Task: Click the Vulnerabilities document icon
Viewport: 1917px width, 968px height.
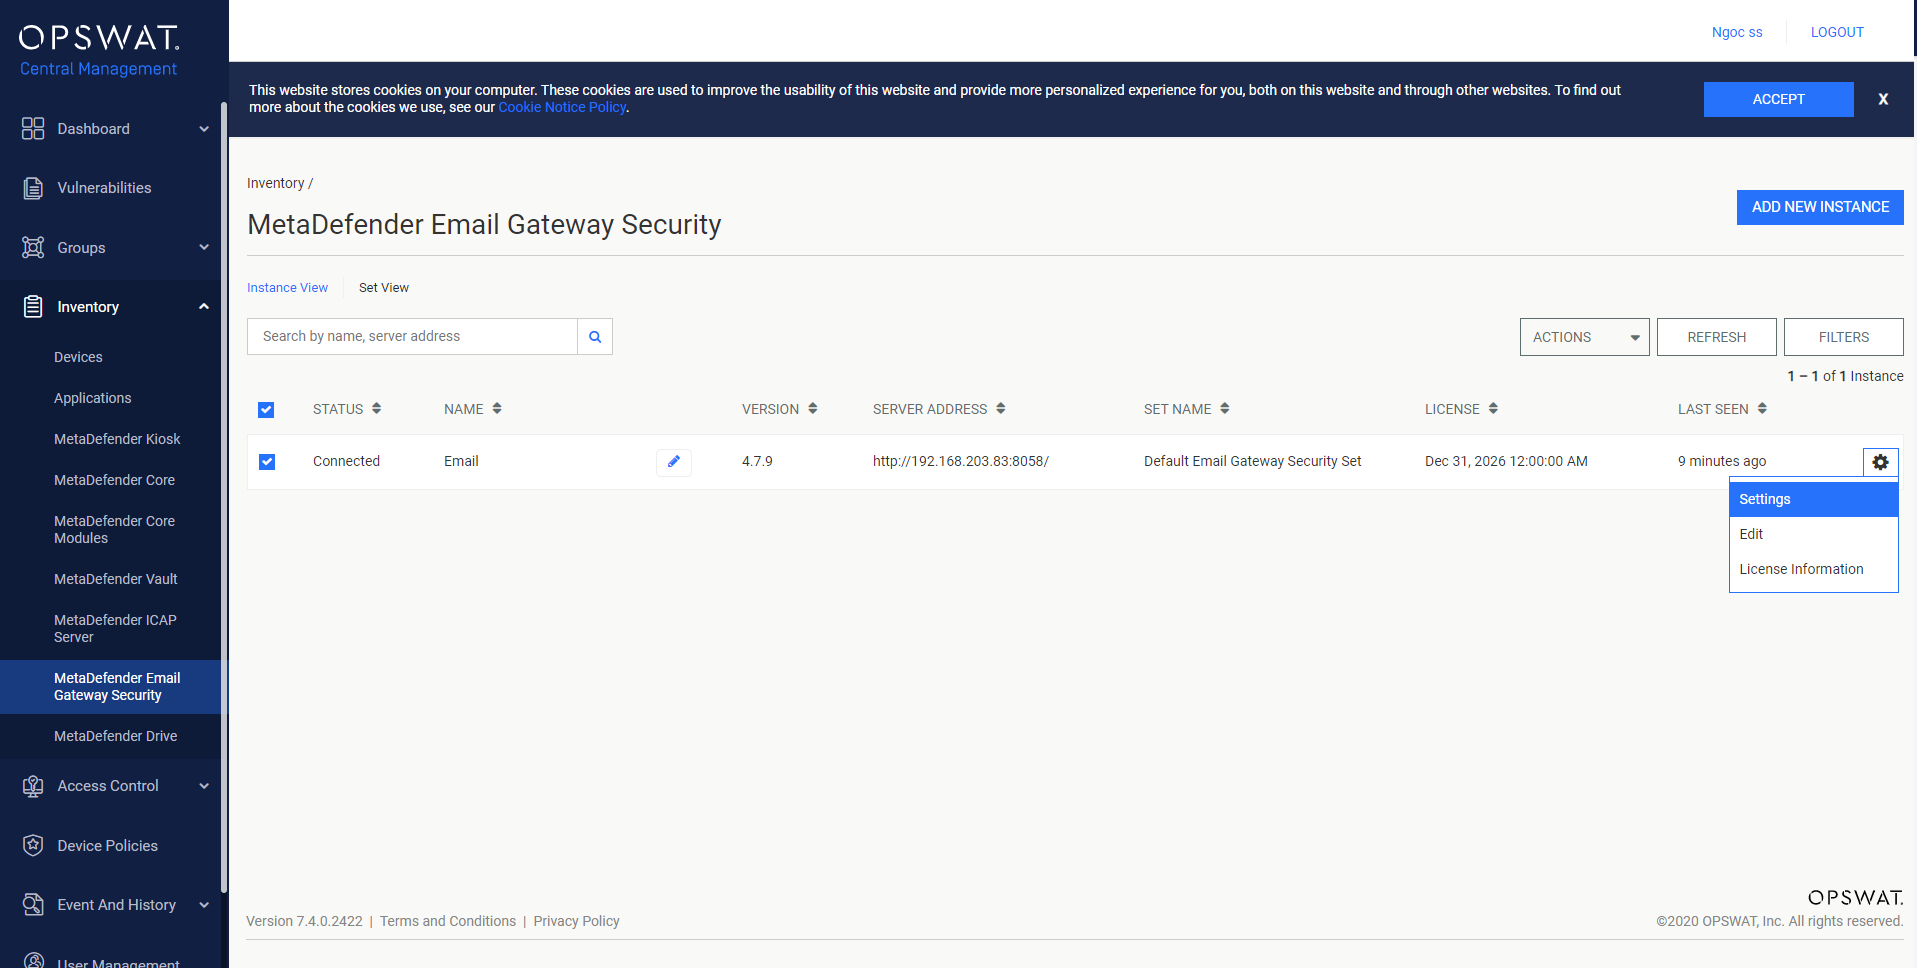Action: pyautogui.click(x=33, y=188)
